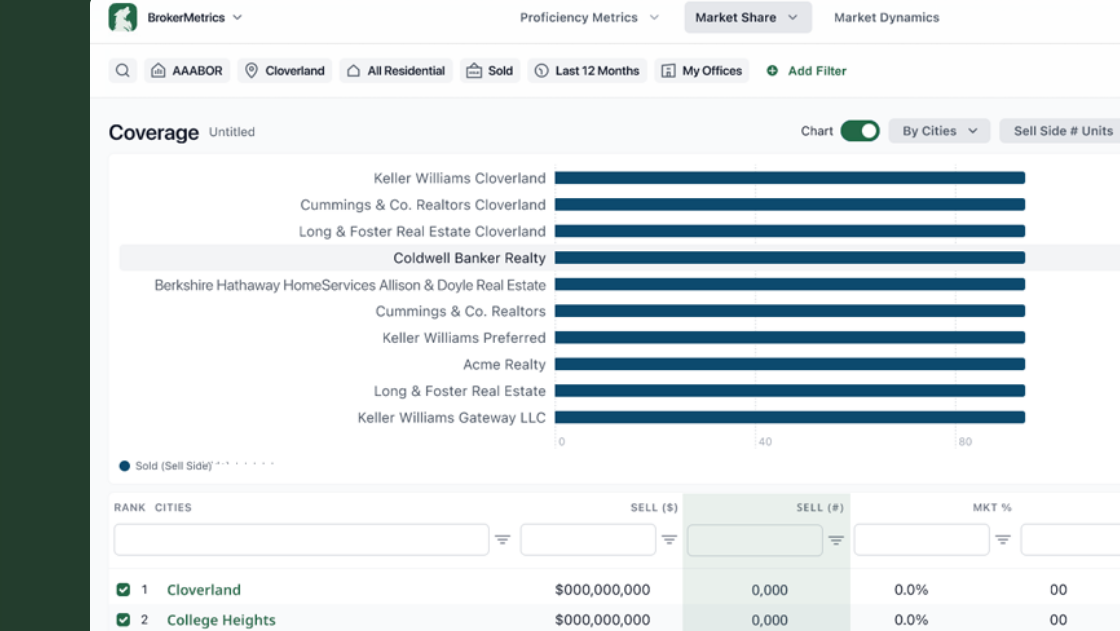Open the search magnifier icon
This screenshot has width=1120, height=631.
click(x=123, y=71)
